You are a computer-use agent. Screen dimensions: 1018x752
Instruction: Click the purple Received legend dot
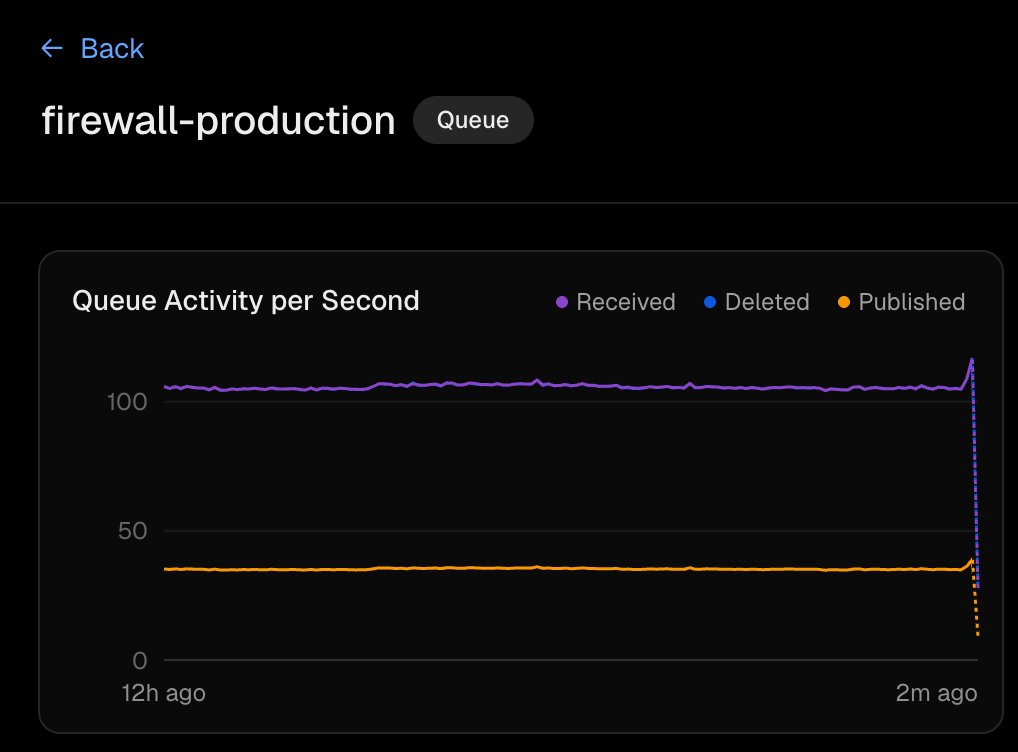click(562, 303)
